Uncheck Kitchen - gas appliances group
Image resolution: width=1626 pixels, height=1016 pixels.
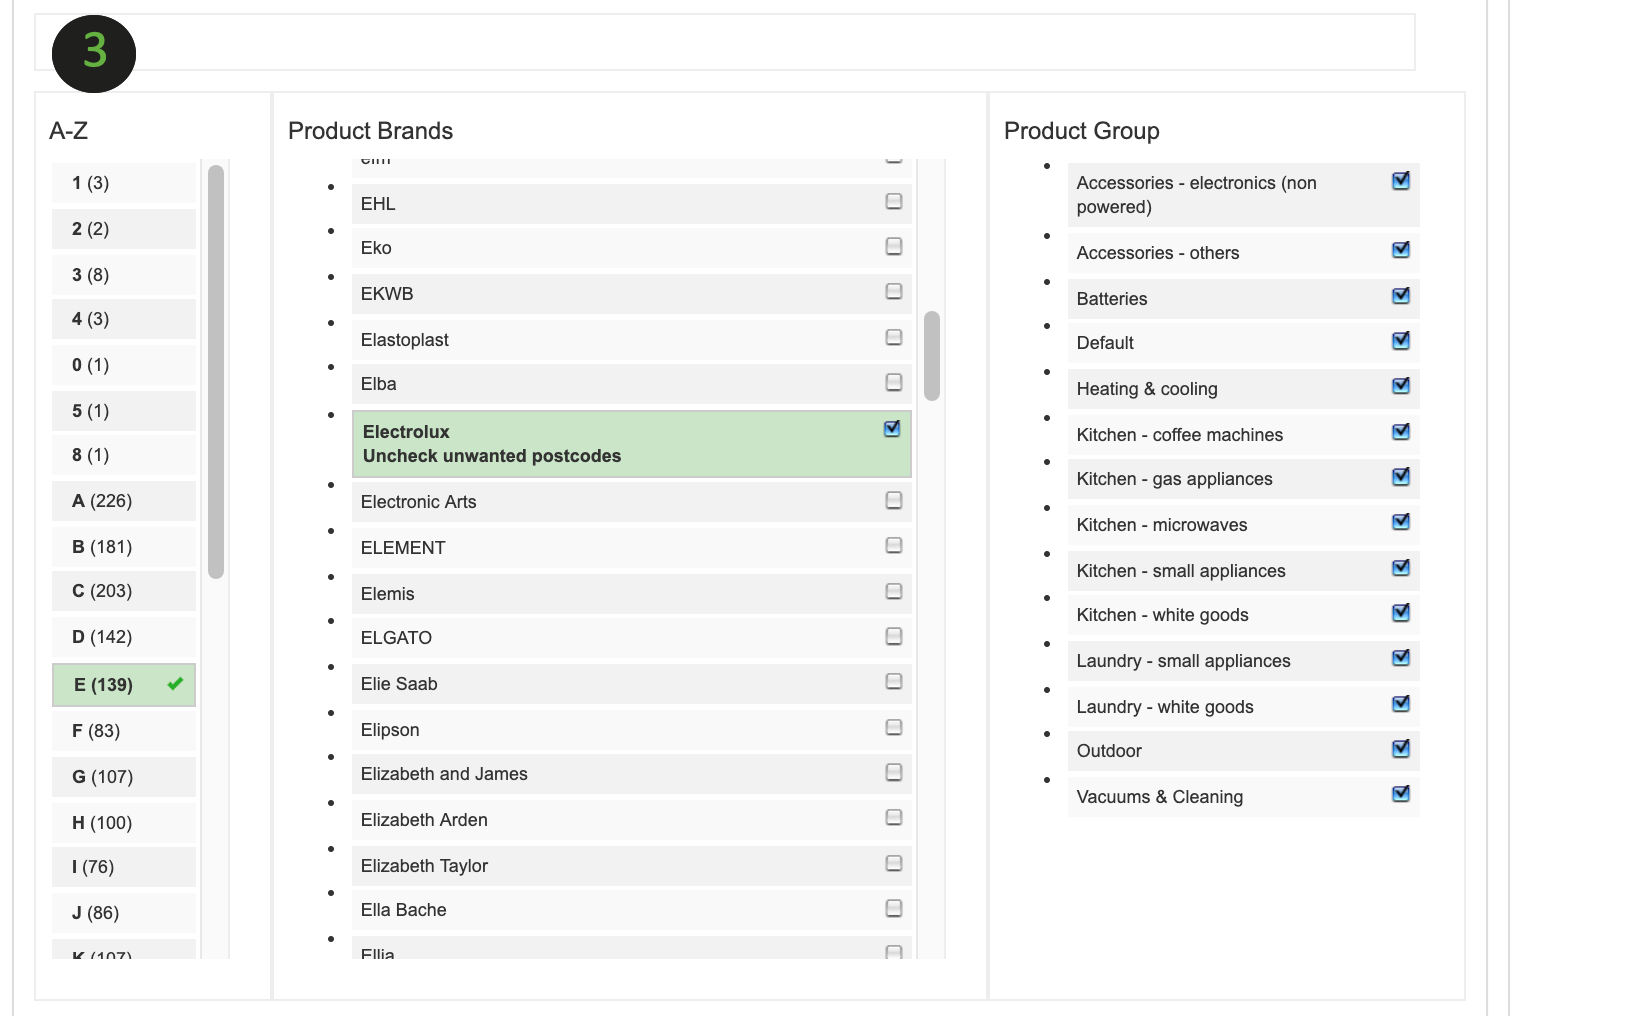point(1401,477)
